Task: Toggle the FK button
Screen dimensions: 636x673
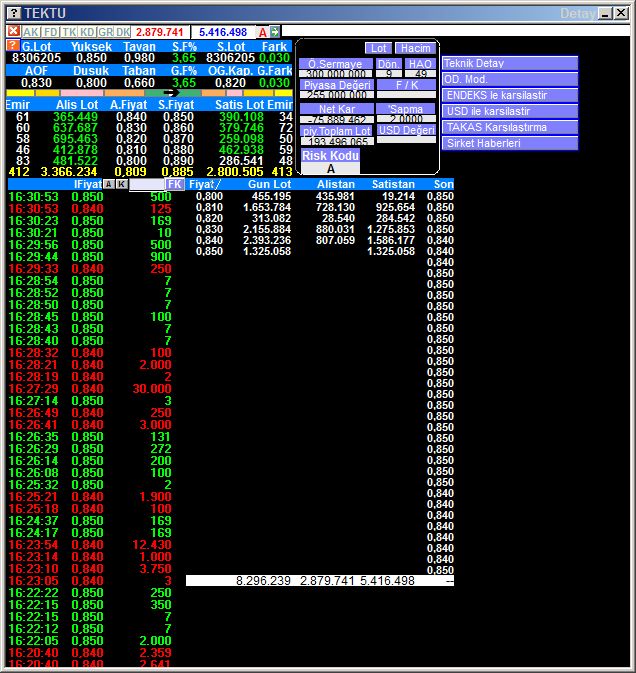Action: pyautogui.click(x=175, y=184)
